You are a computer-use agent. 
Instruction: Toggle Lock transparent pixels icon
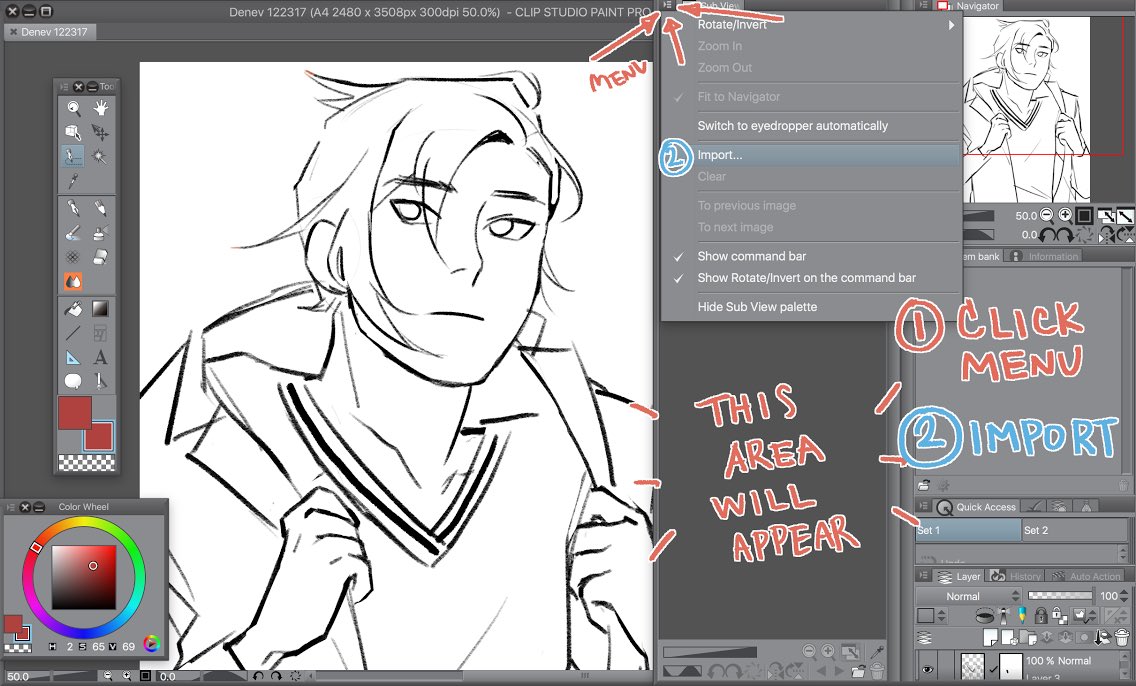[1059, 616]
